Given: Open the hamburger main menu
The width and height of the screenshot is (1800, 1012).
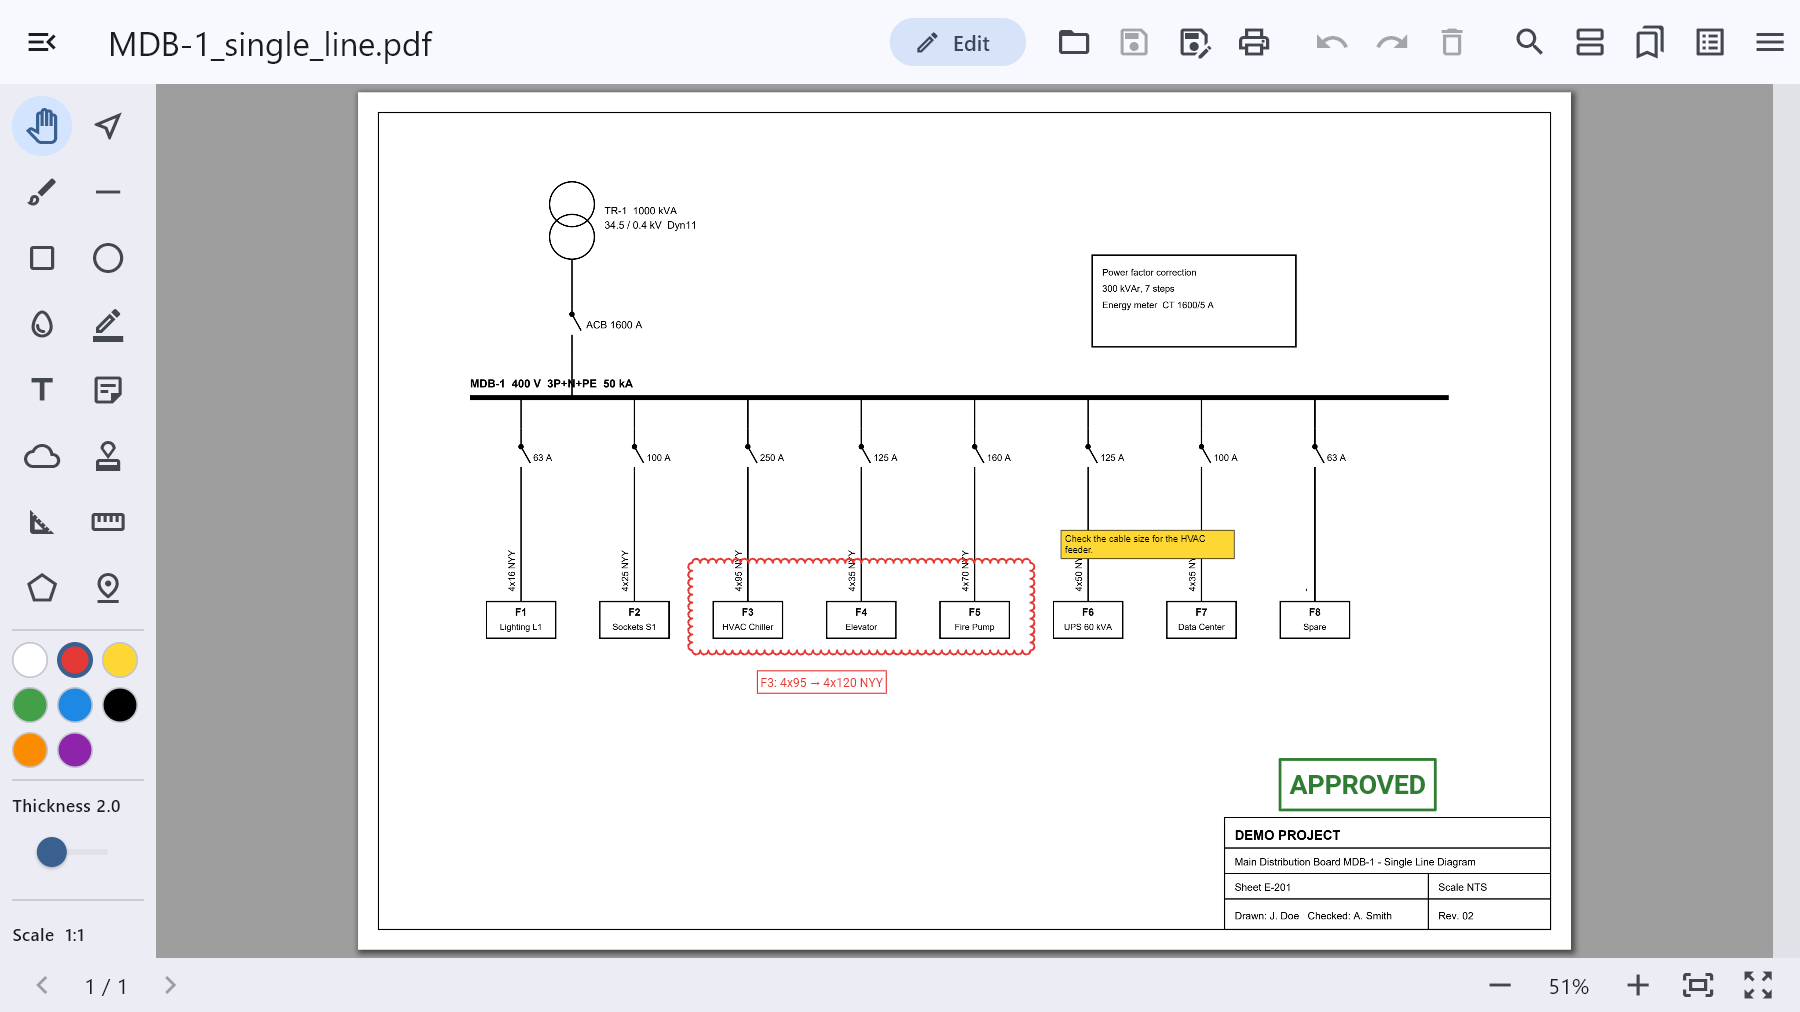Looking at the screenshot, I should point(1770,42).
